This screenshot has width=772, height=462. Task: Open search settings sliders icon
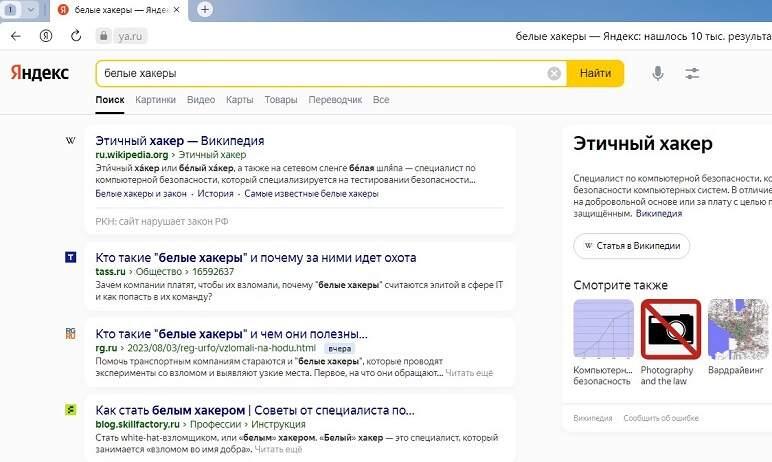click(x=692, y=73)
